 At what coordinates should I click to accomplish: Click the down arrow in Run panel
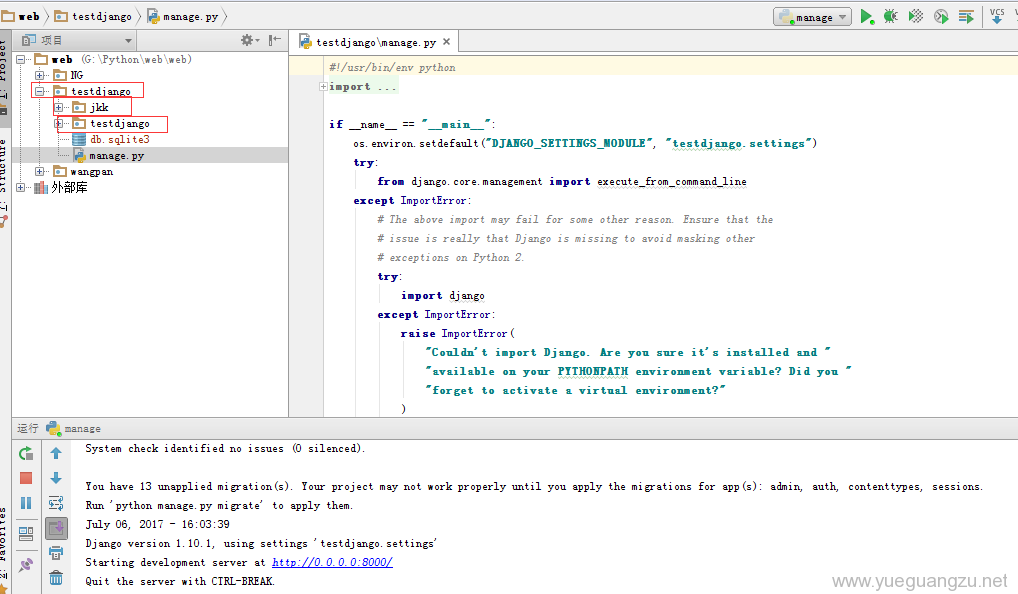(x=56, y=478)
